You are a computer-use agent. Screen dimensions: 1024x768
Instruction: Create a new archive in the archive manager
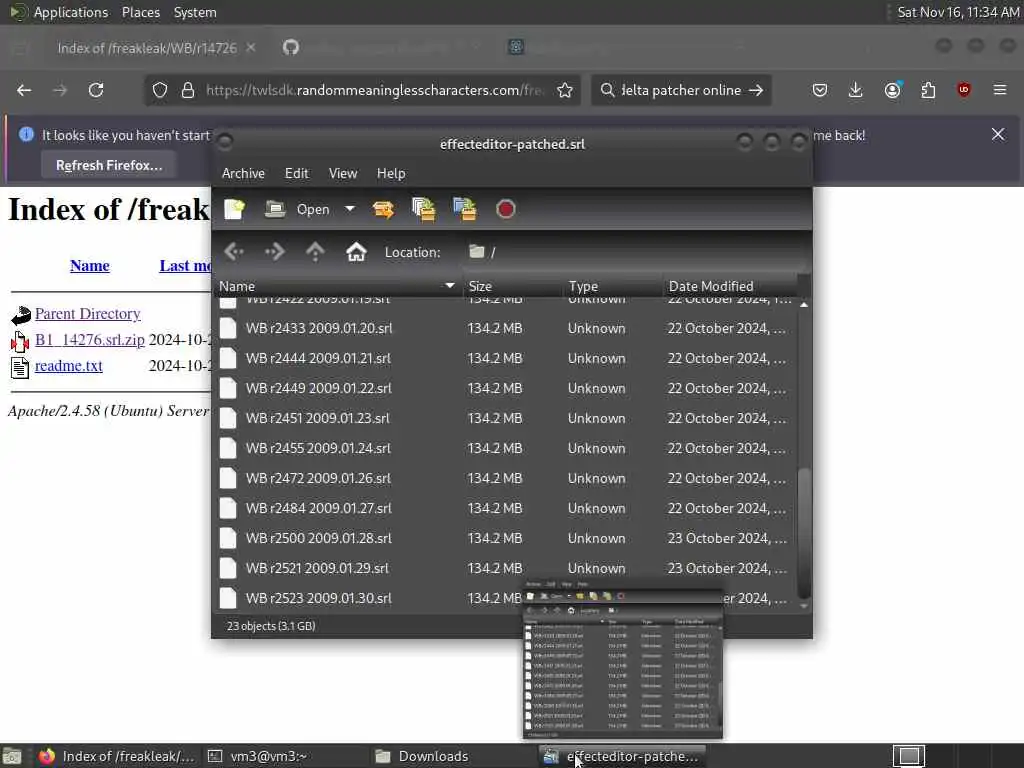pos(234,209)
